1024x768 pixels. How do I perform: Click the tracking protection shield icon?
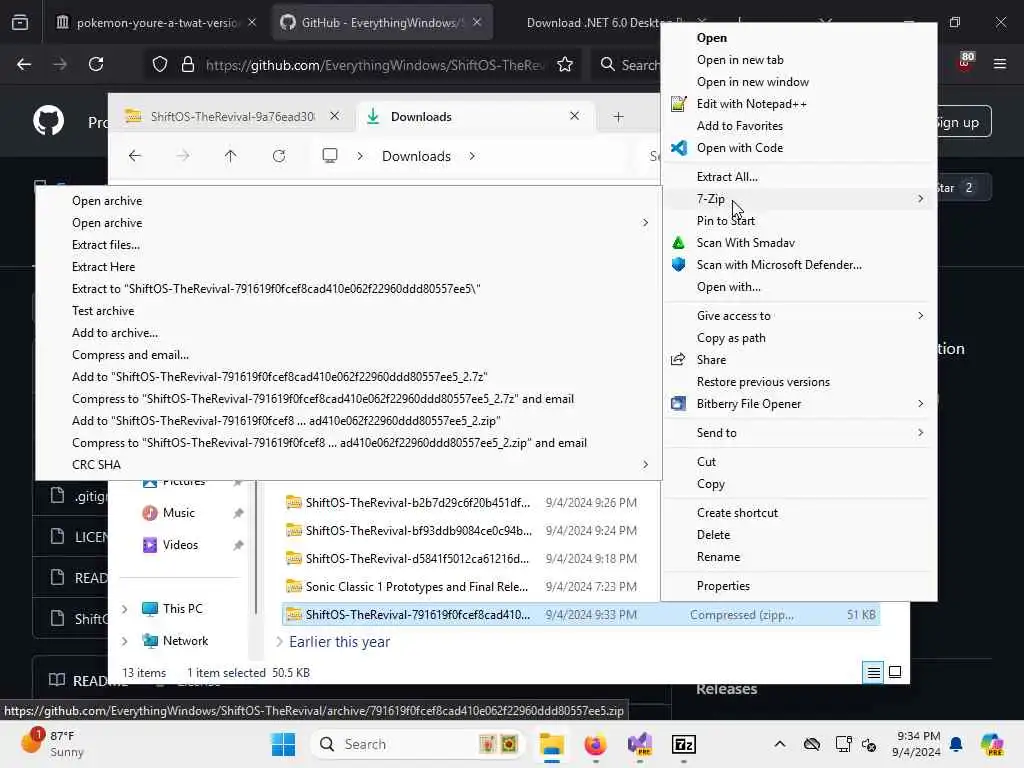point(160,64)
